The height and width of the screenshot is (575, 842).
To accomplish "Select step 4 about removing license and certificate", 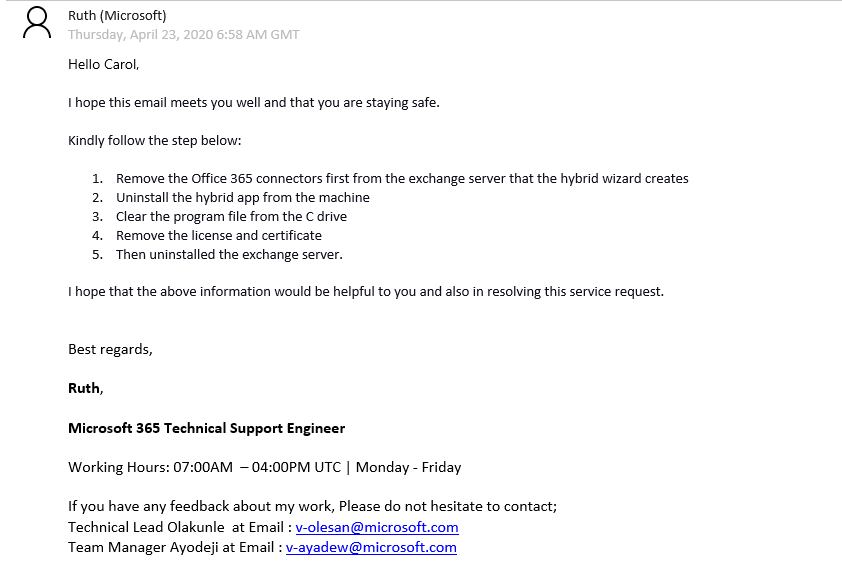I will click(x=219, y=235).
